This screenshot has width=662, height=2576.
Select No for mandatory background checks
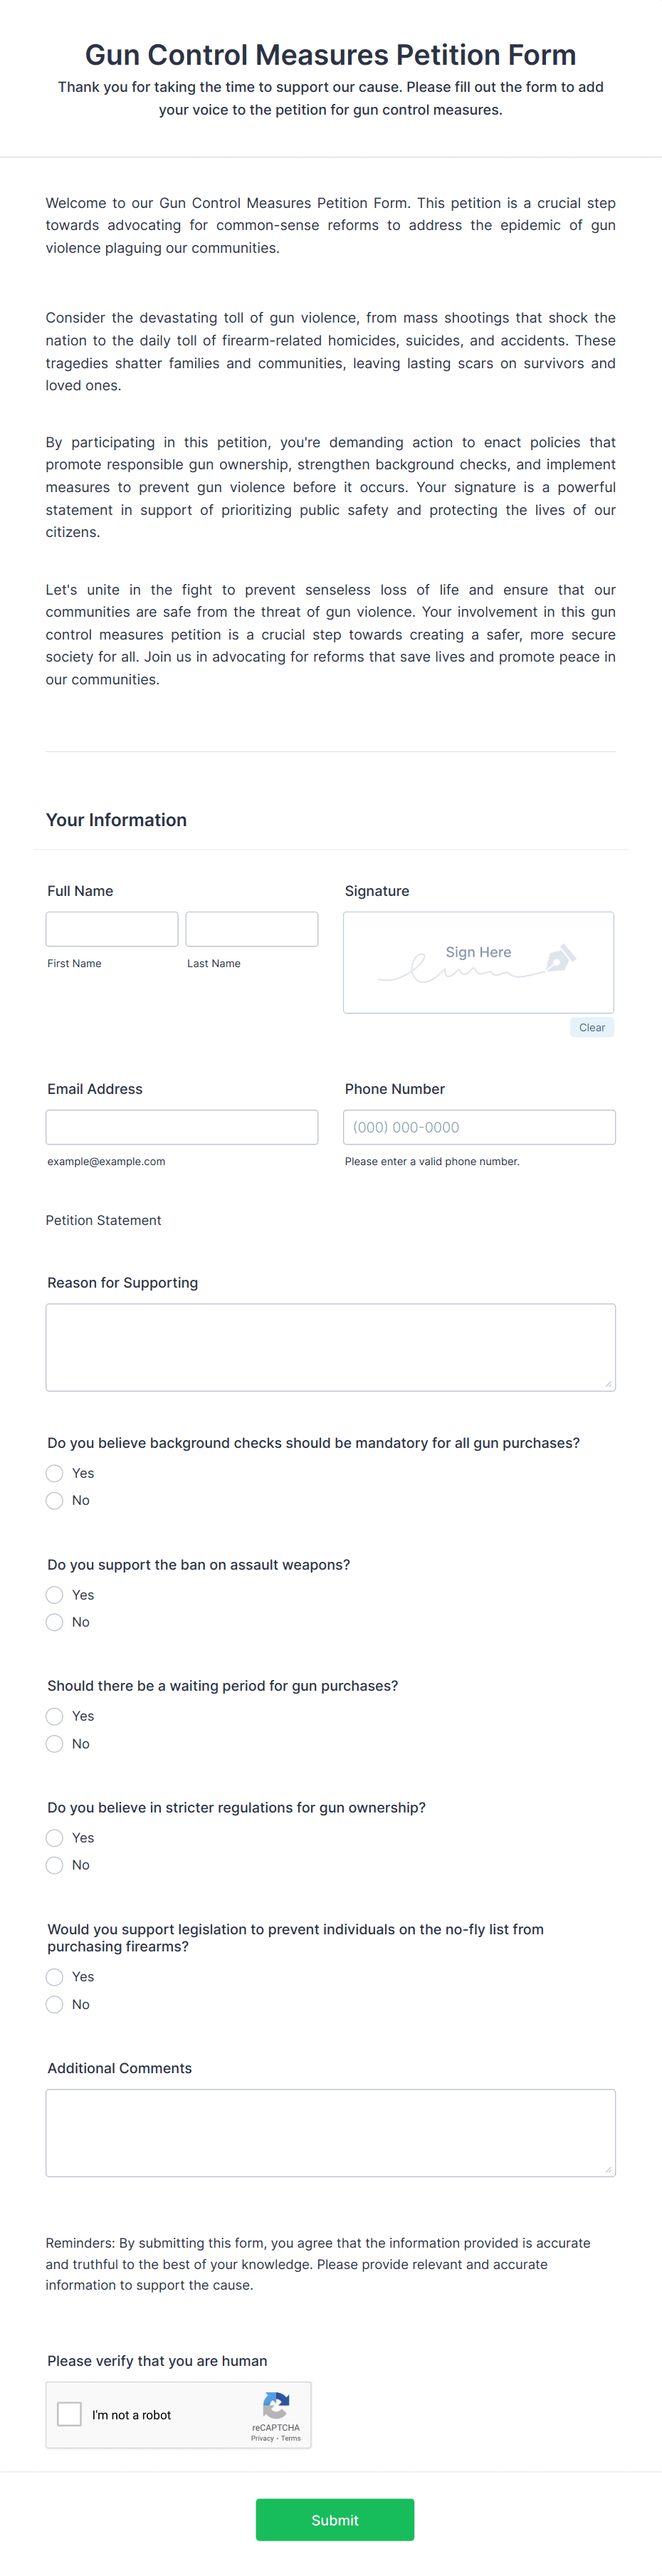click(54, 1500)
